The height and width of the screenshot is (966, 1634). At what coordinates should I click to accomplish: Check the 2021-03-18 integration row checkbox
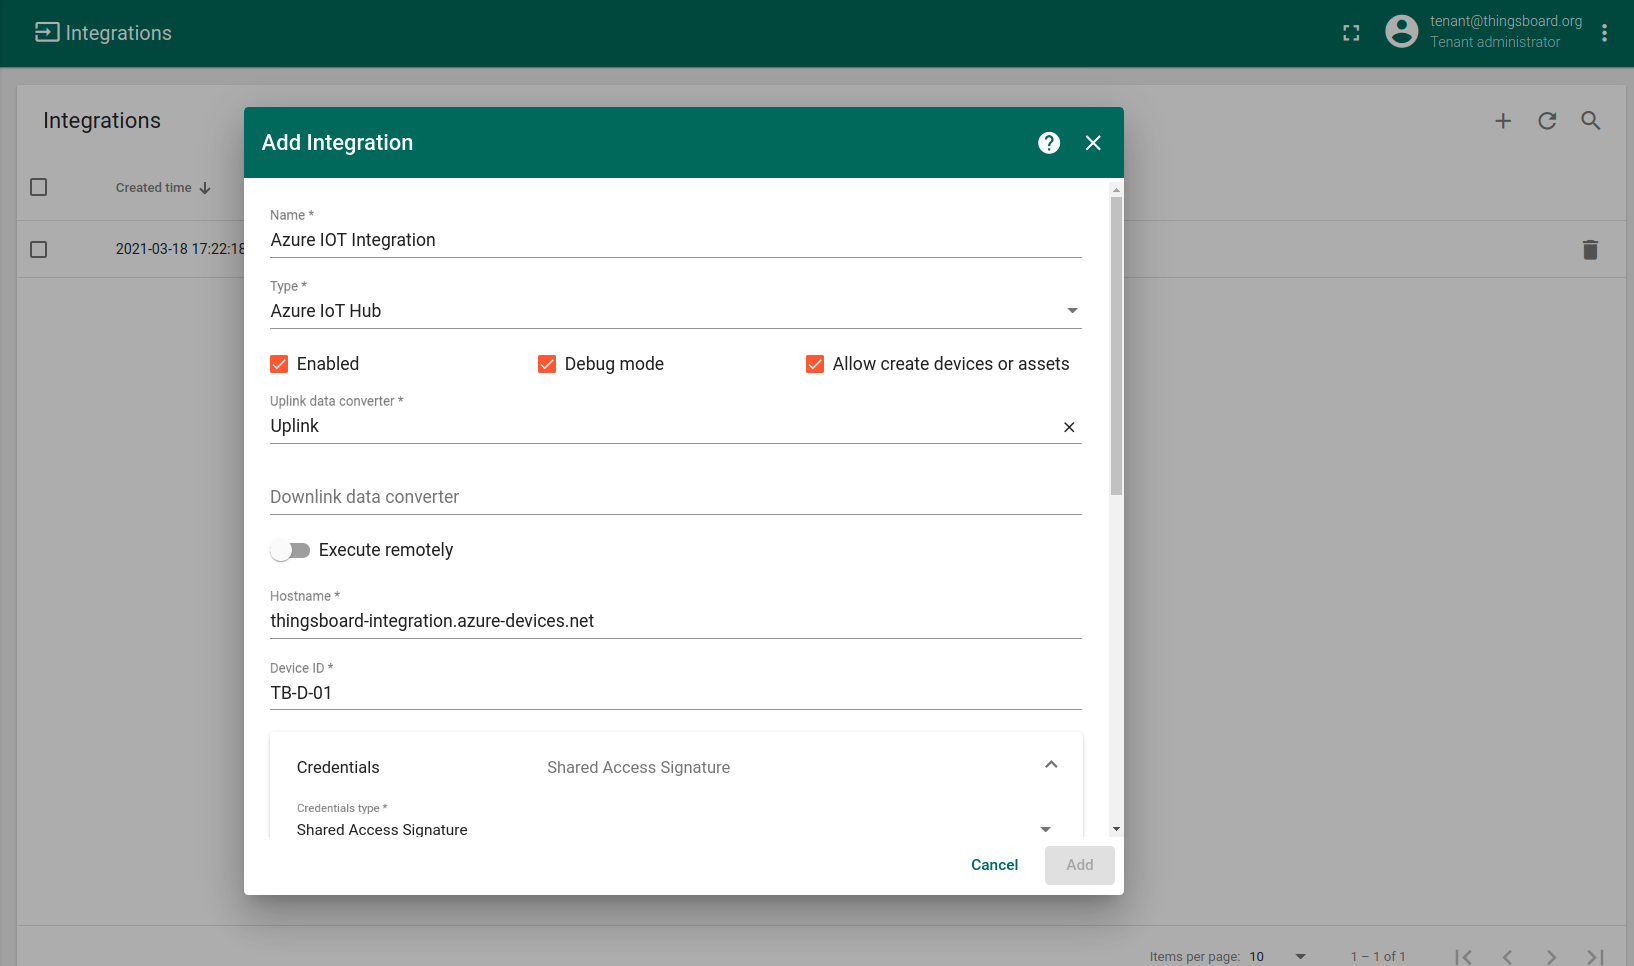pyautogui.click(x=39, y=249)
